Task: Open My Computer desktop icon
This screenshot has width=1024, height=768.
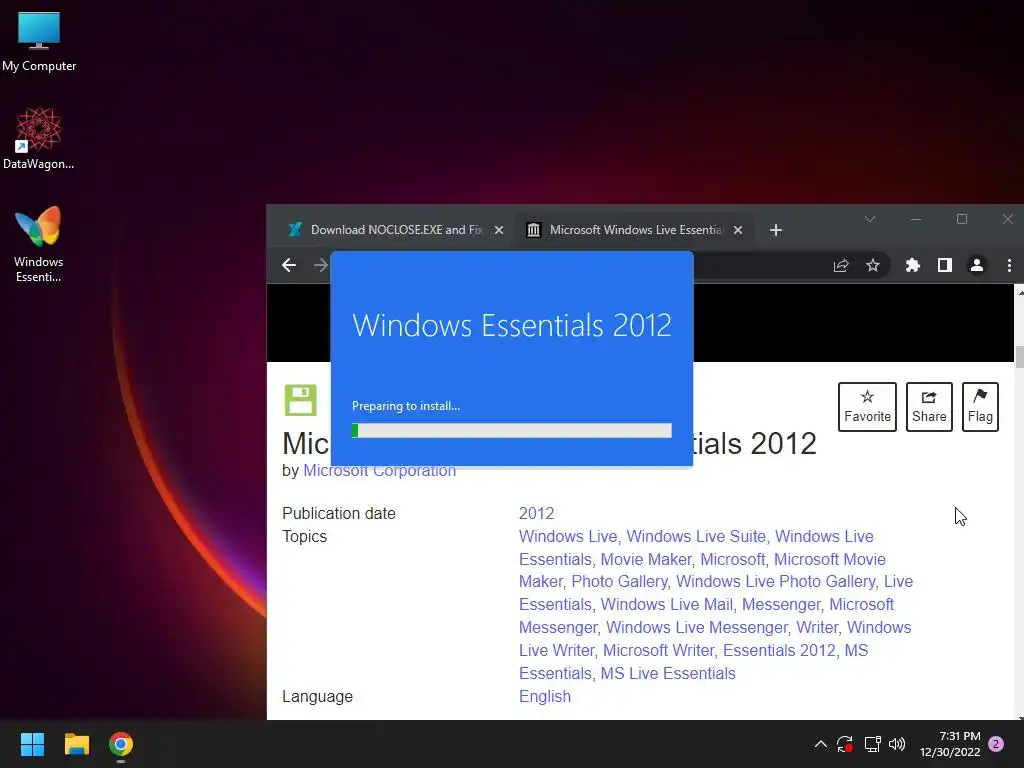Action: tap(39, 40)
